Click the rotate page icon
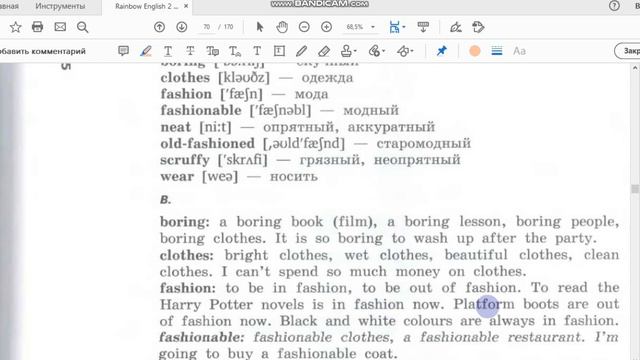 478,27
